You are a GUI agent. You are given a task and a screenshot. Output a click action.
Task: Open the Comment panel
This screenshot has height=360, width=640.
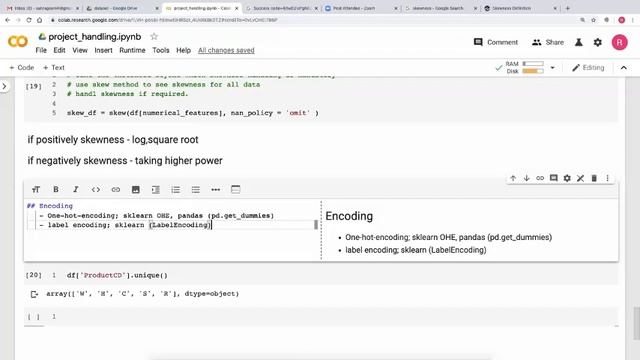click(x=496, y=42)
